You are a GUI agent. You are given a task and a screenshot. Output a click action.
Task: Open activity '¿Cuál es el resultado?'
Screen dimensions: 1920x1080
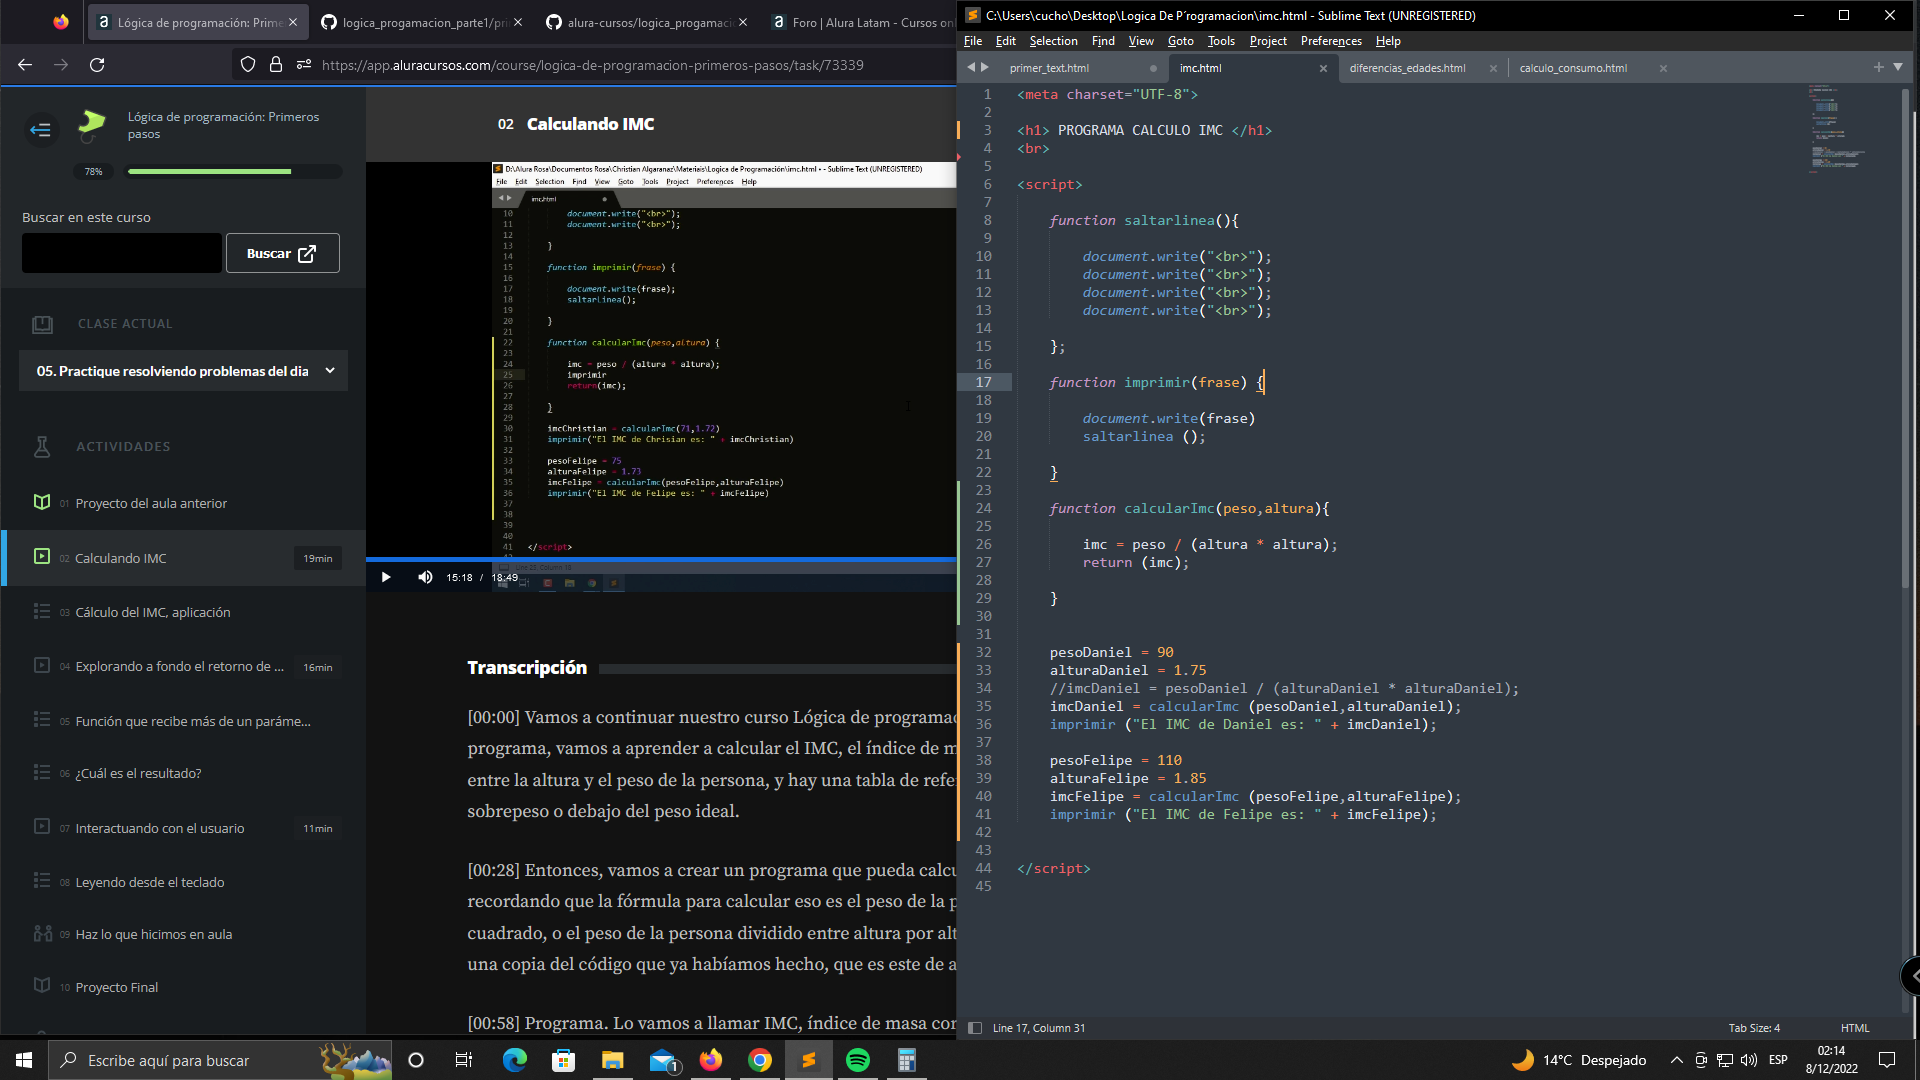click(x=138, y=773)
